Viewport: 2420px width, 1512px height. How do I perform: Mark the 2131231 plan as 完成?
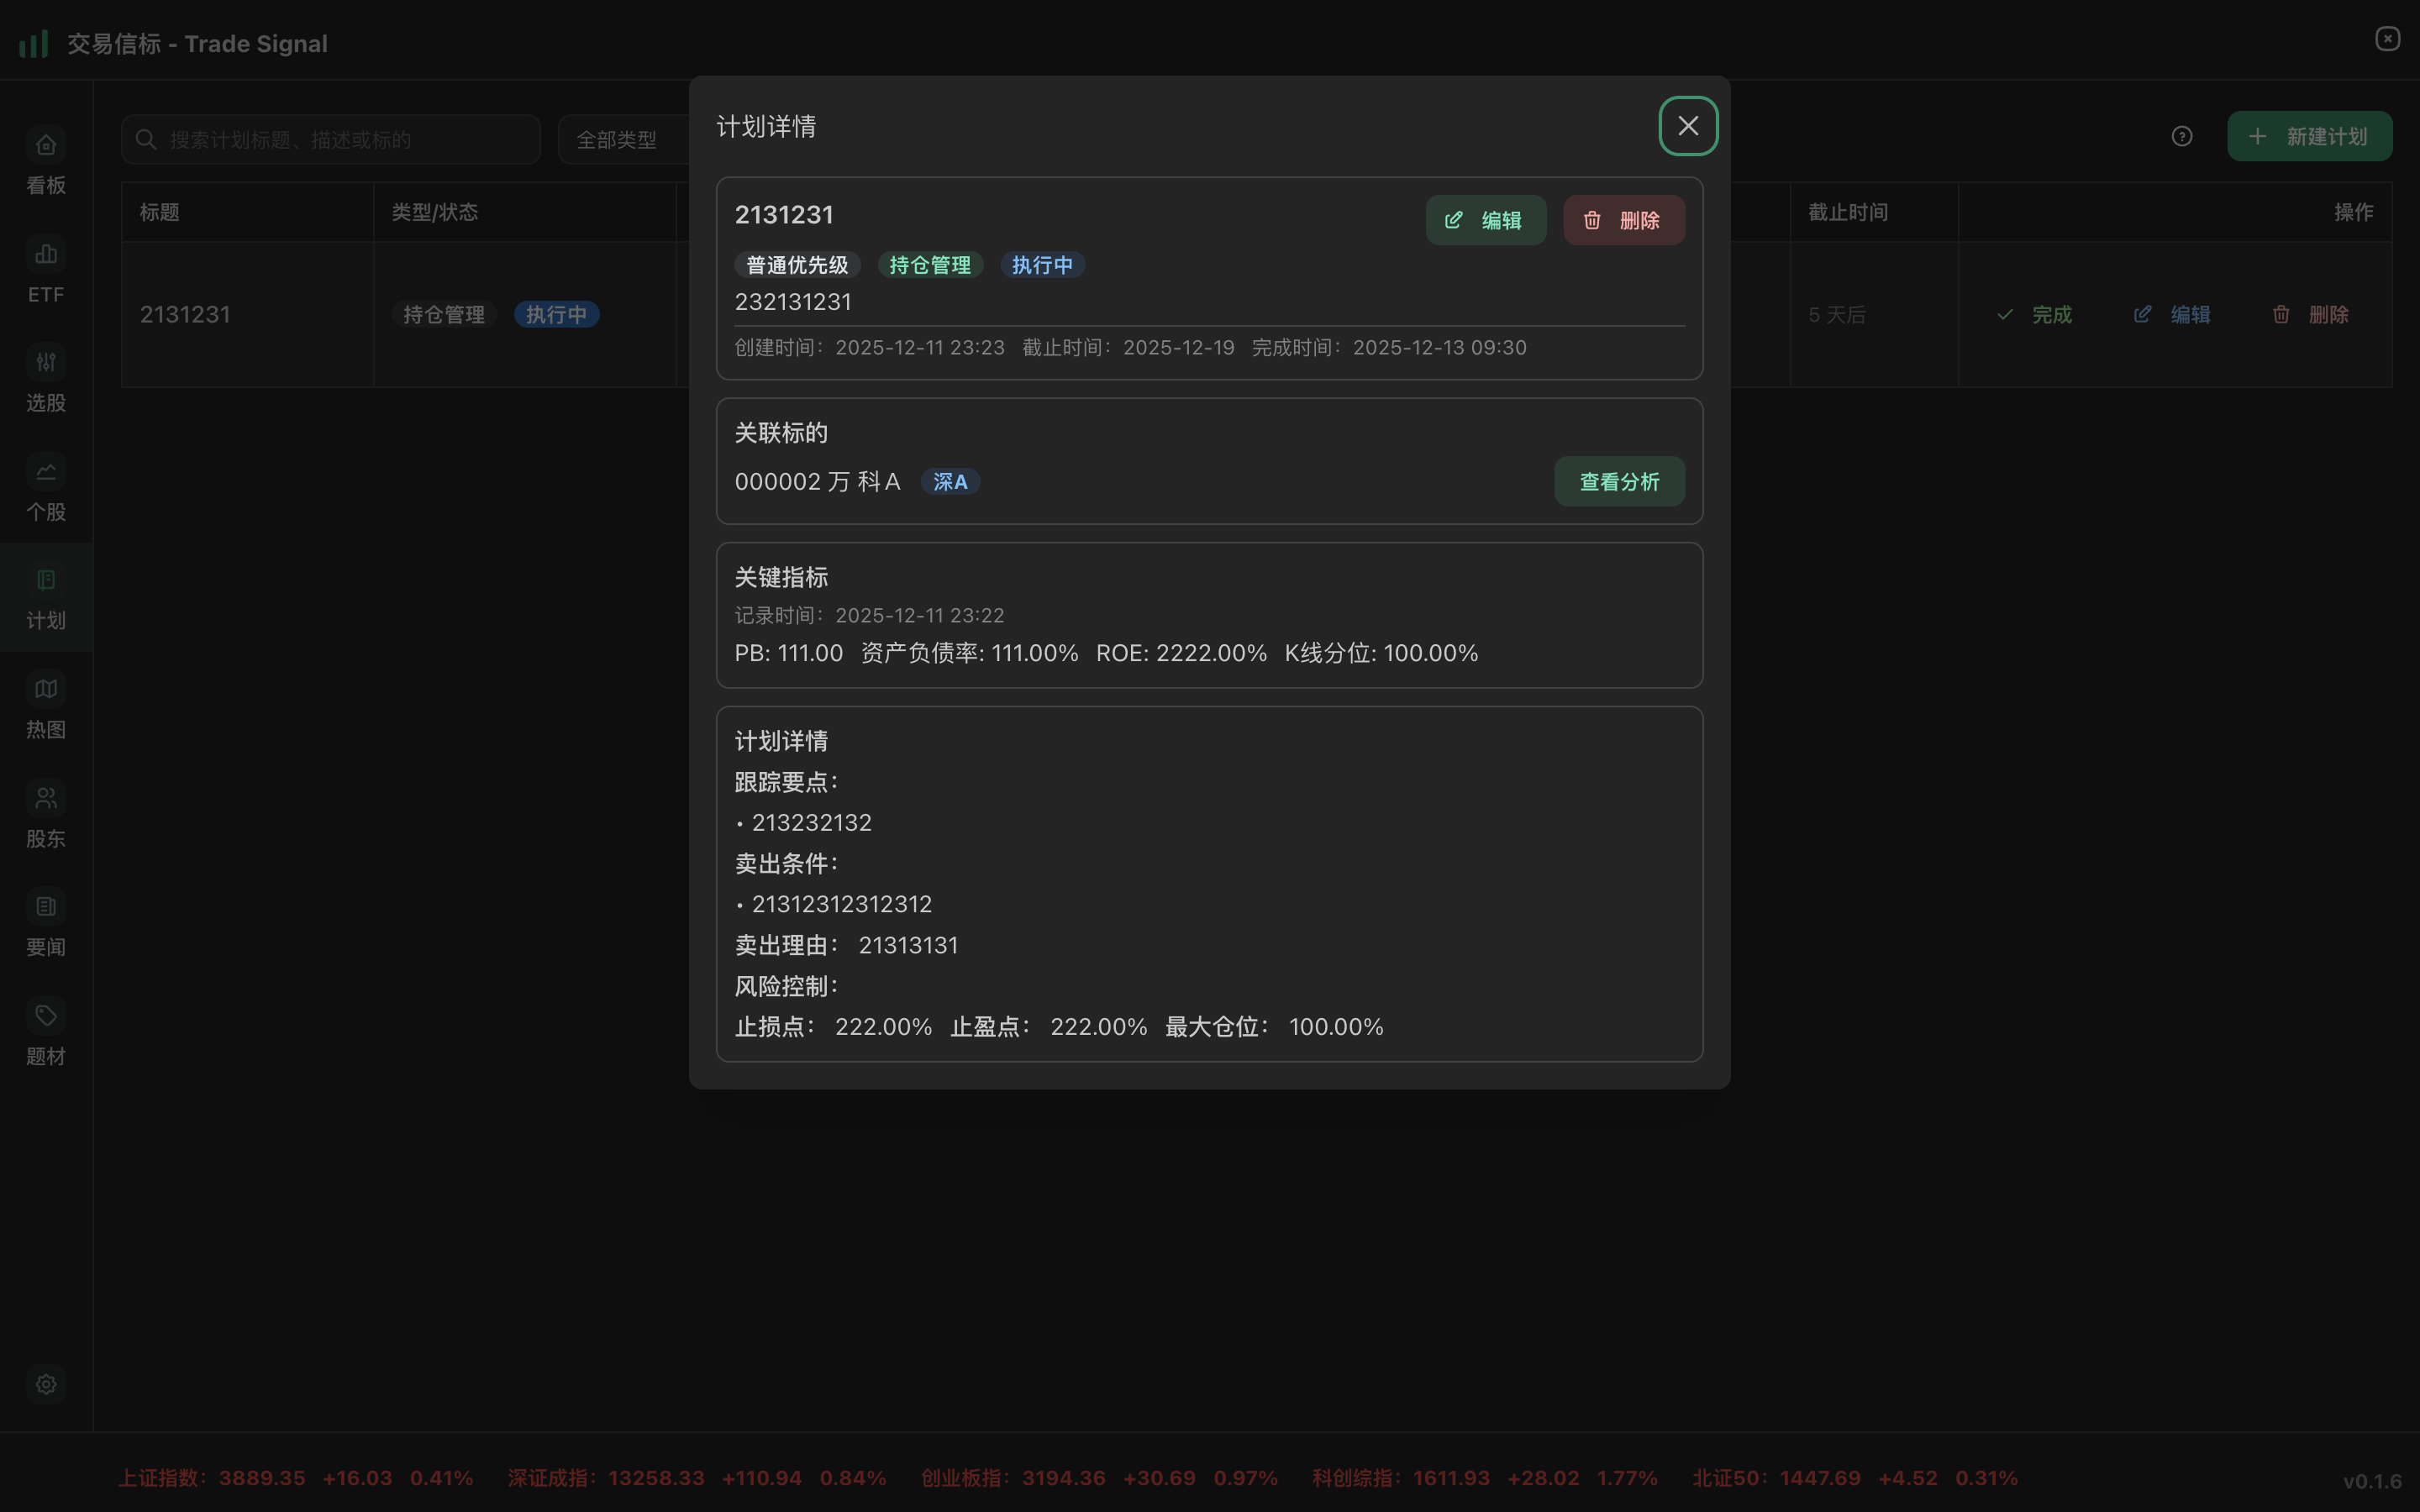point(2035,314)
